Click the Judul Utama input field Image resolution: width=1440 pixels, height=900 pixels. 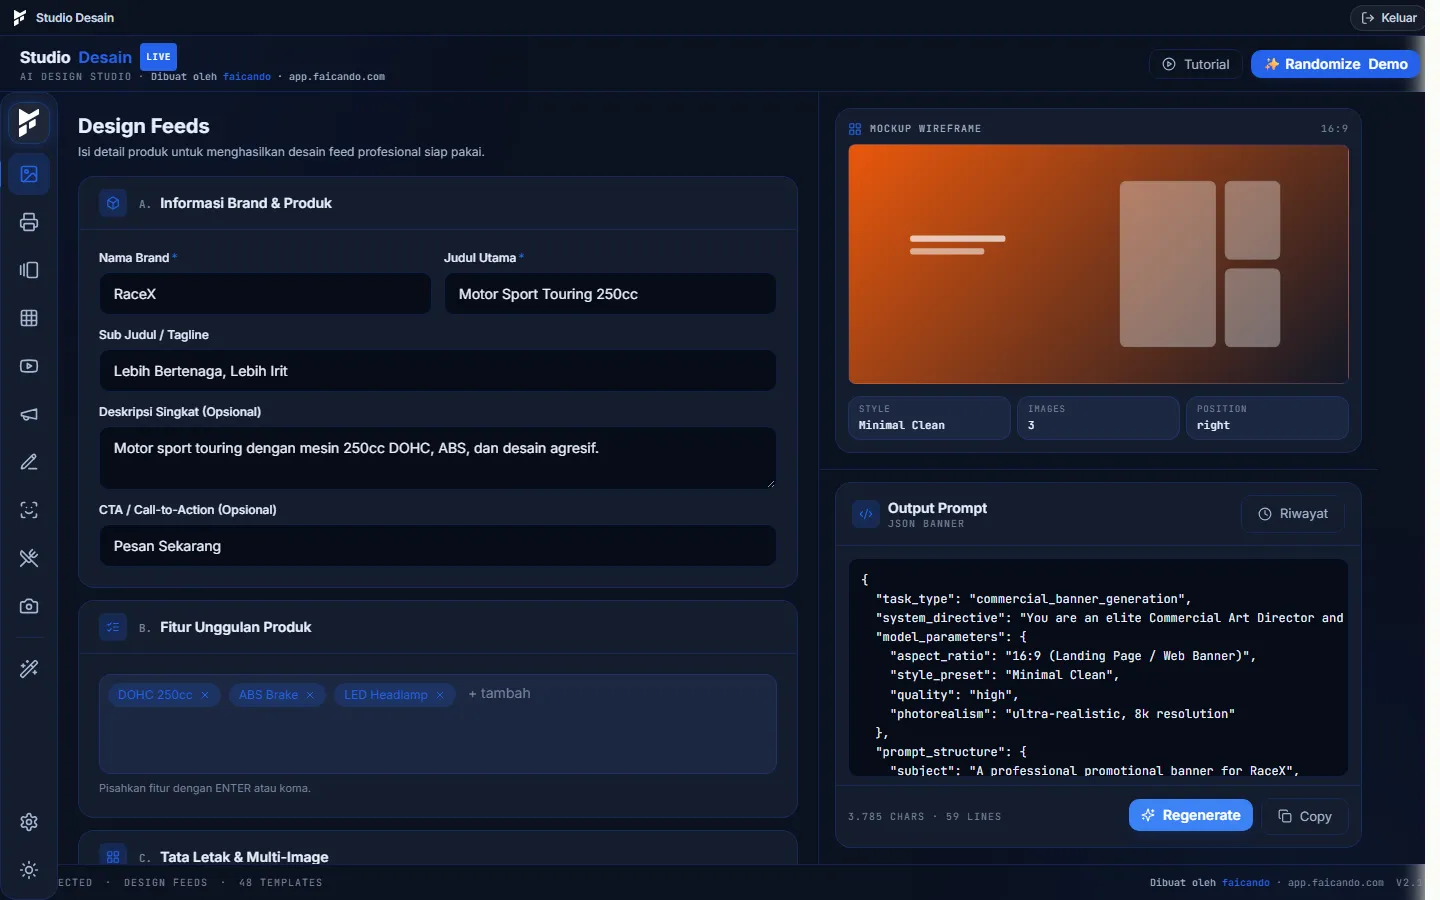tap(610, 294)
